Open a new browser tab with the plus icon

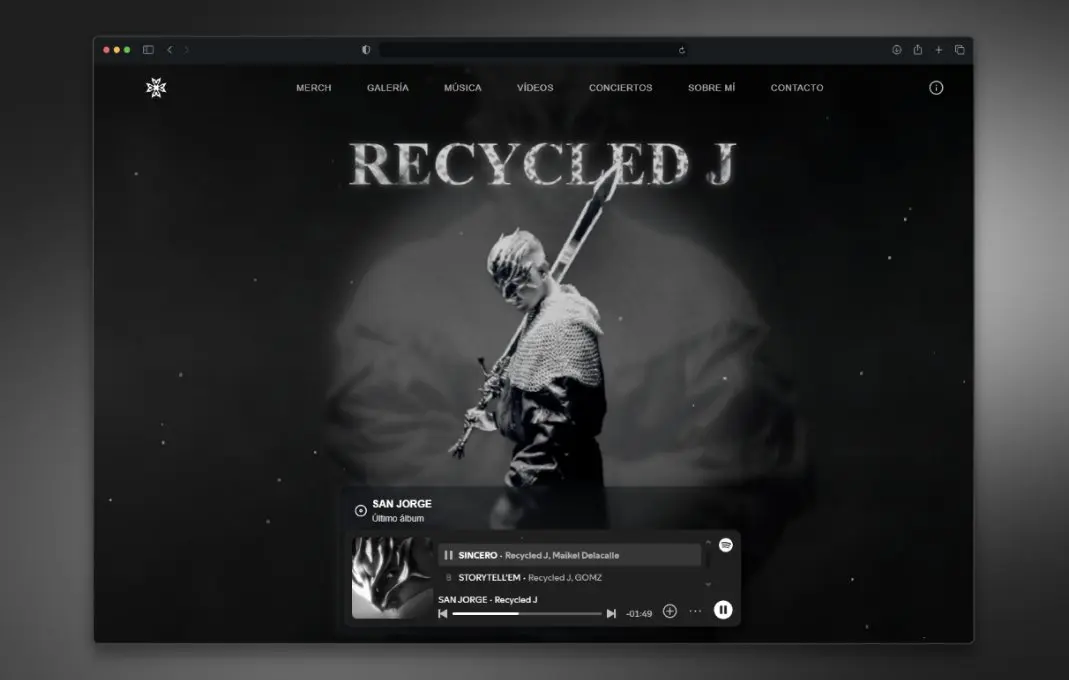click(x=938, y=48)
